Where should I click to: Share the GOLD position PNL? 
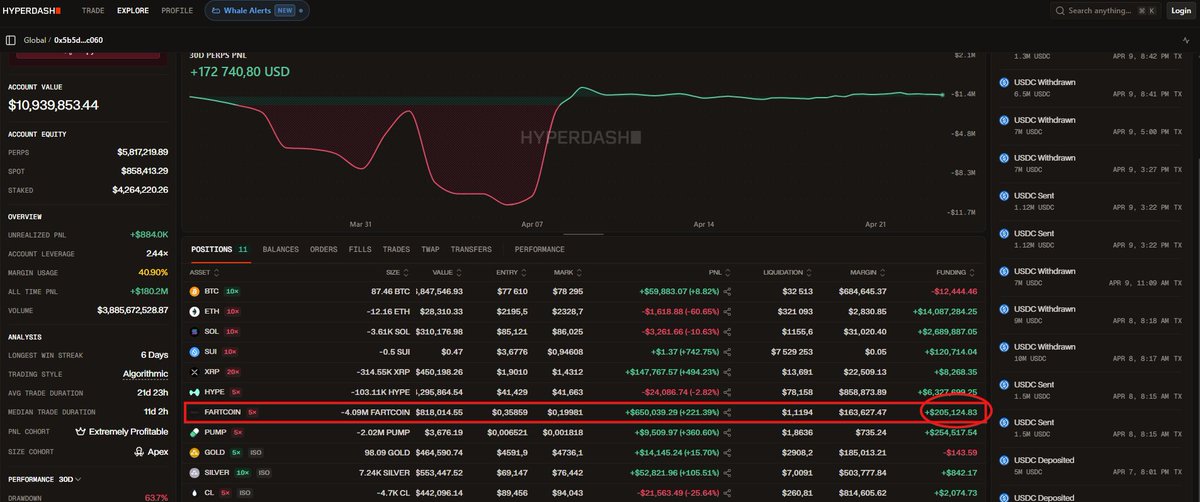[x=727, y=453]
